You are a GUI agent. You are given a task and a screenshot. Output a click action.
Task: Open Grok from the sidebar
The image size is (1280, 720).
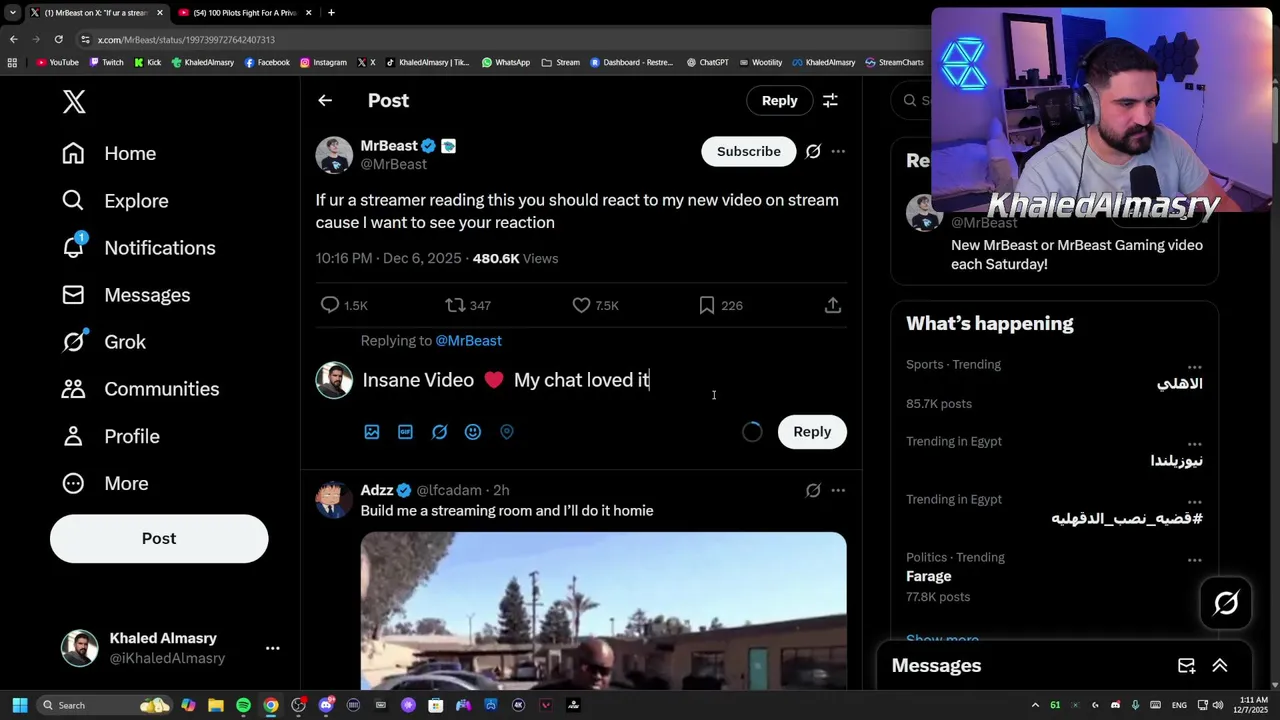[104, 342]
